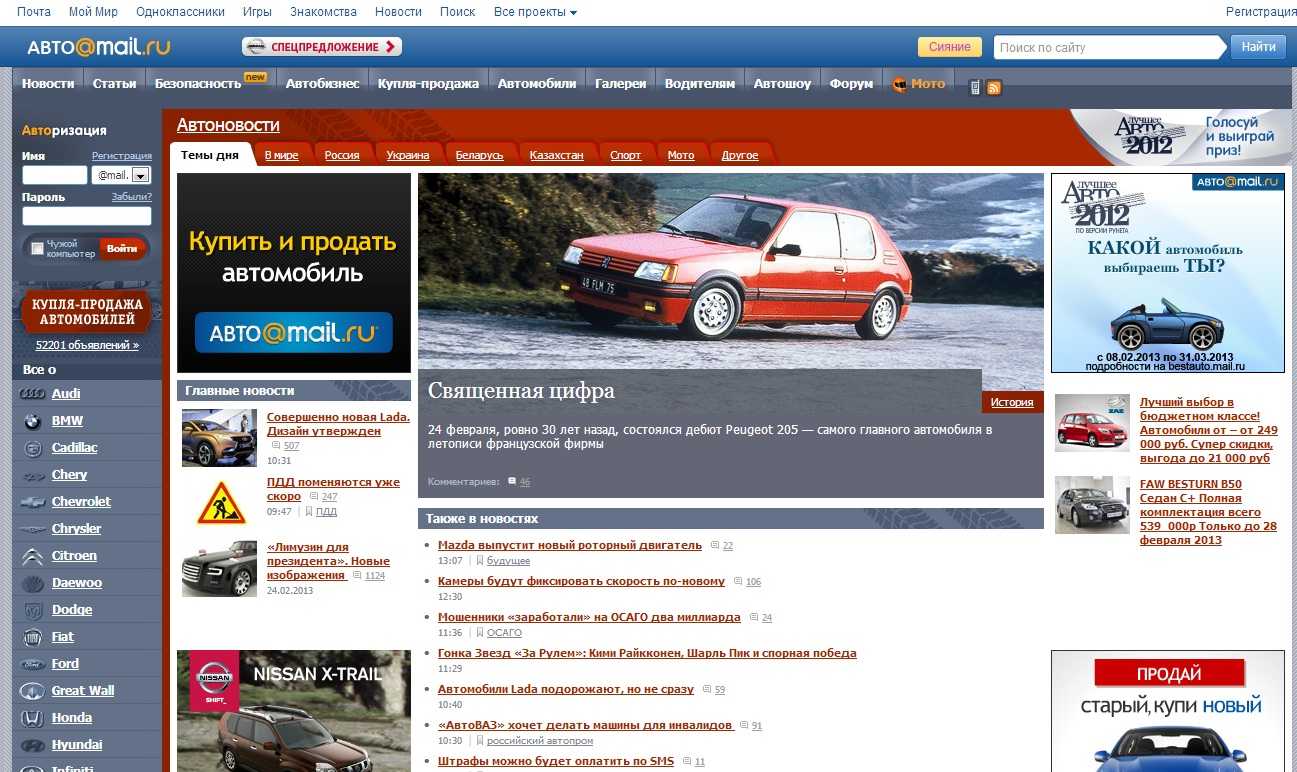Open the ПДД поменяются уже скоро headline
Image resolution: width=1297 pixels, height=772 pixels.
point(333,489)
